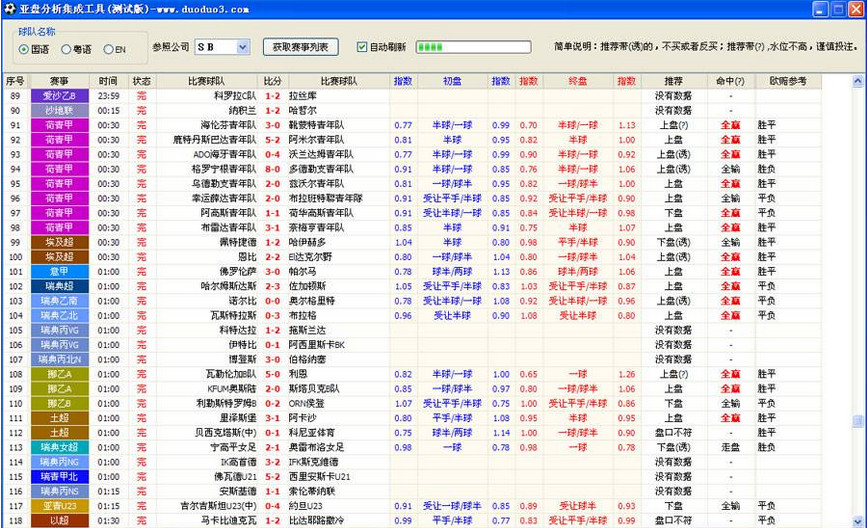Click the 科尼亚体育 team name
The image size is (867, 528).
pos(312,433)
